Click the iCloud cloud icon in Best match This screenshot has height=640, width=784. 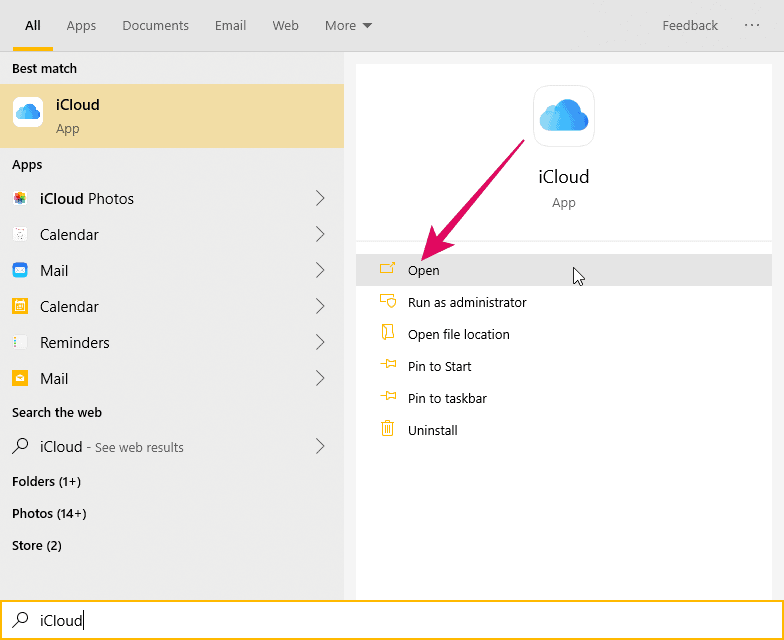pos(28,112)
